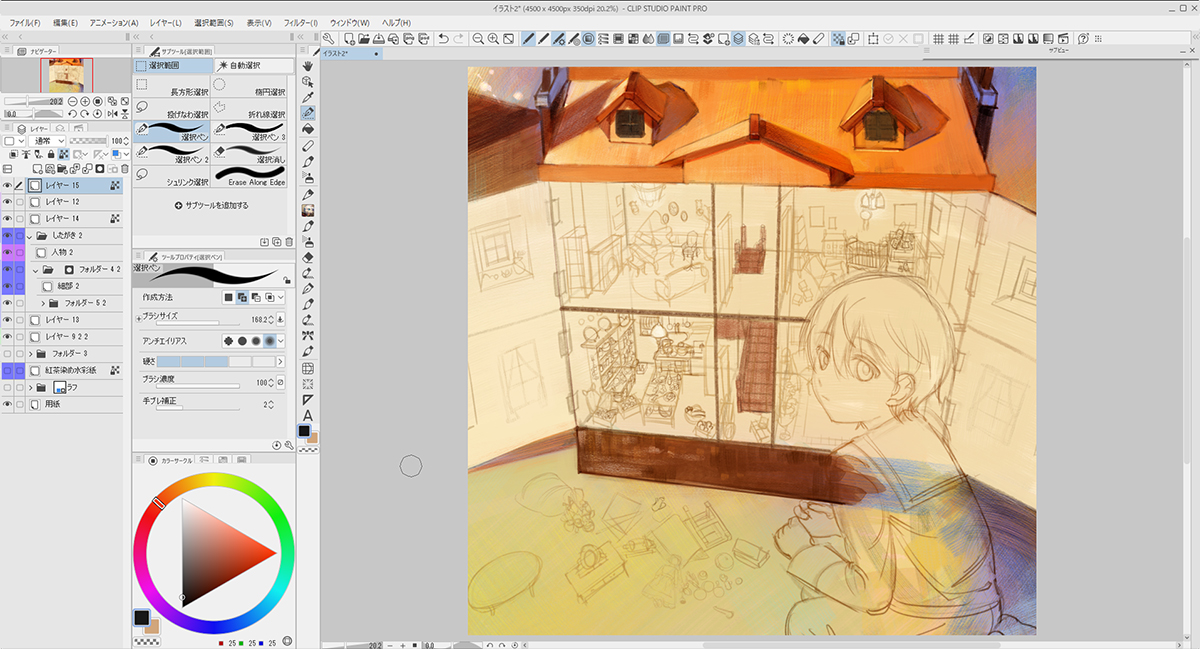Toggle visibility of 用紙 paper layer
This screenshot has height=649, width=1200.
tap(7, 404)
